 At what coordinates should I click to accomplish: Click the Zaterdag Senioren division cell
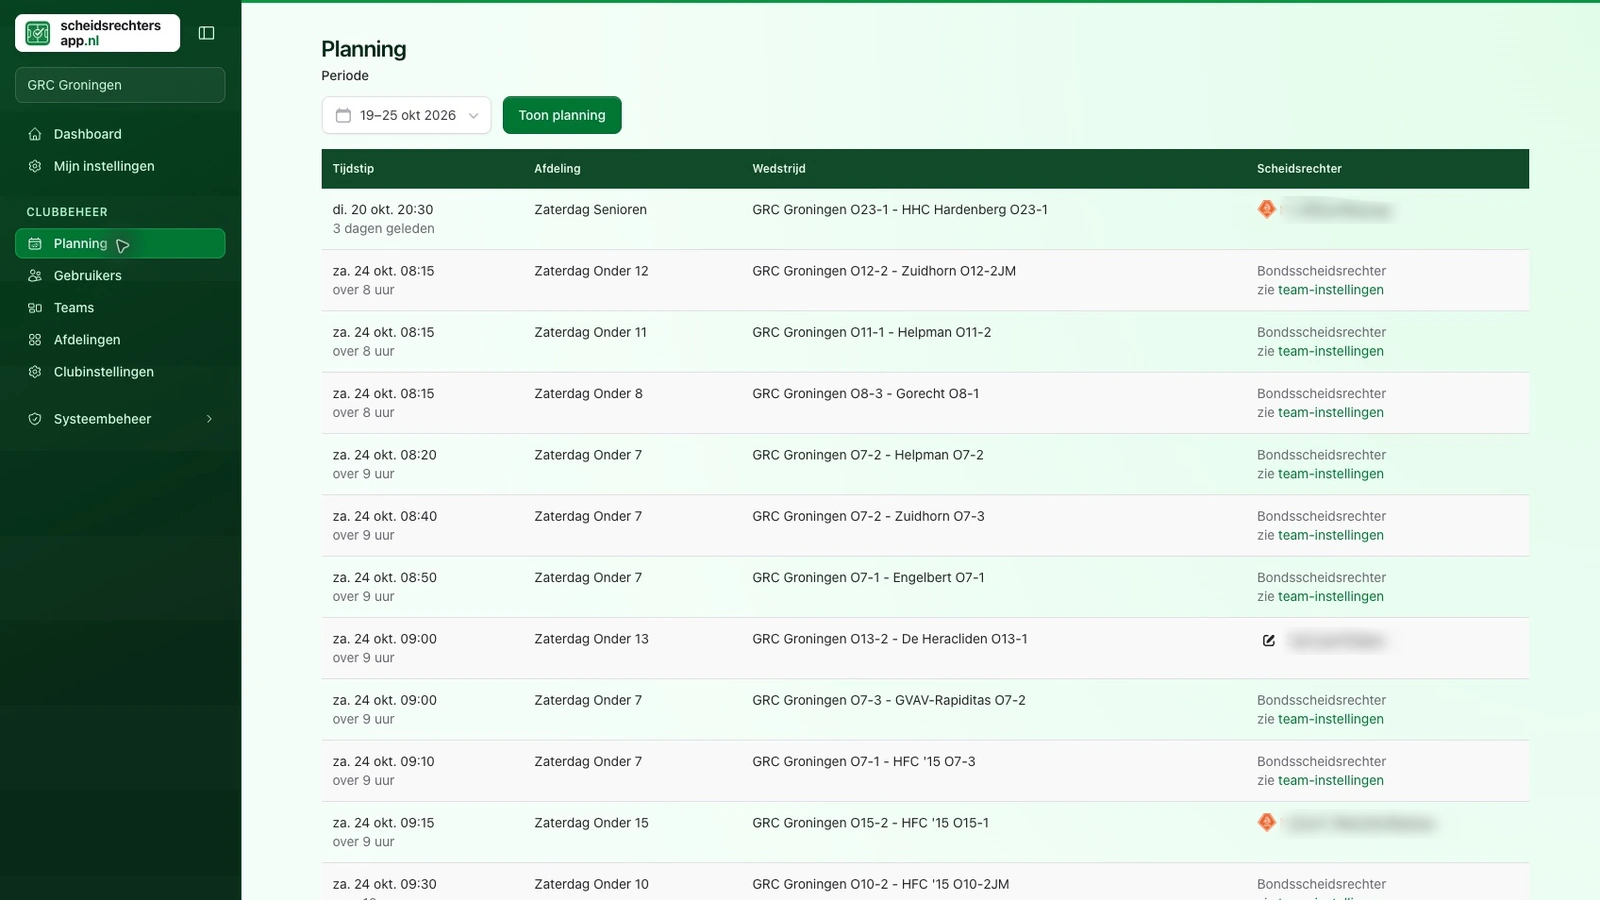click(x=590, y=210)
